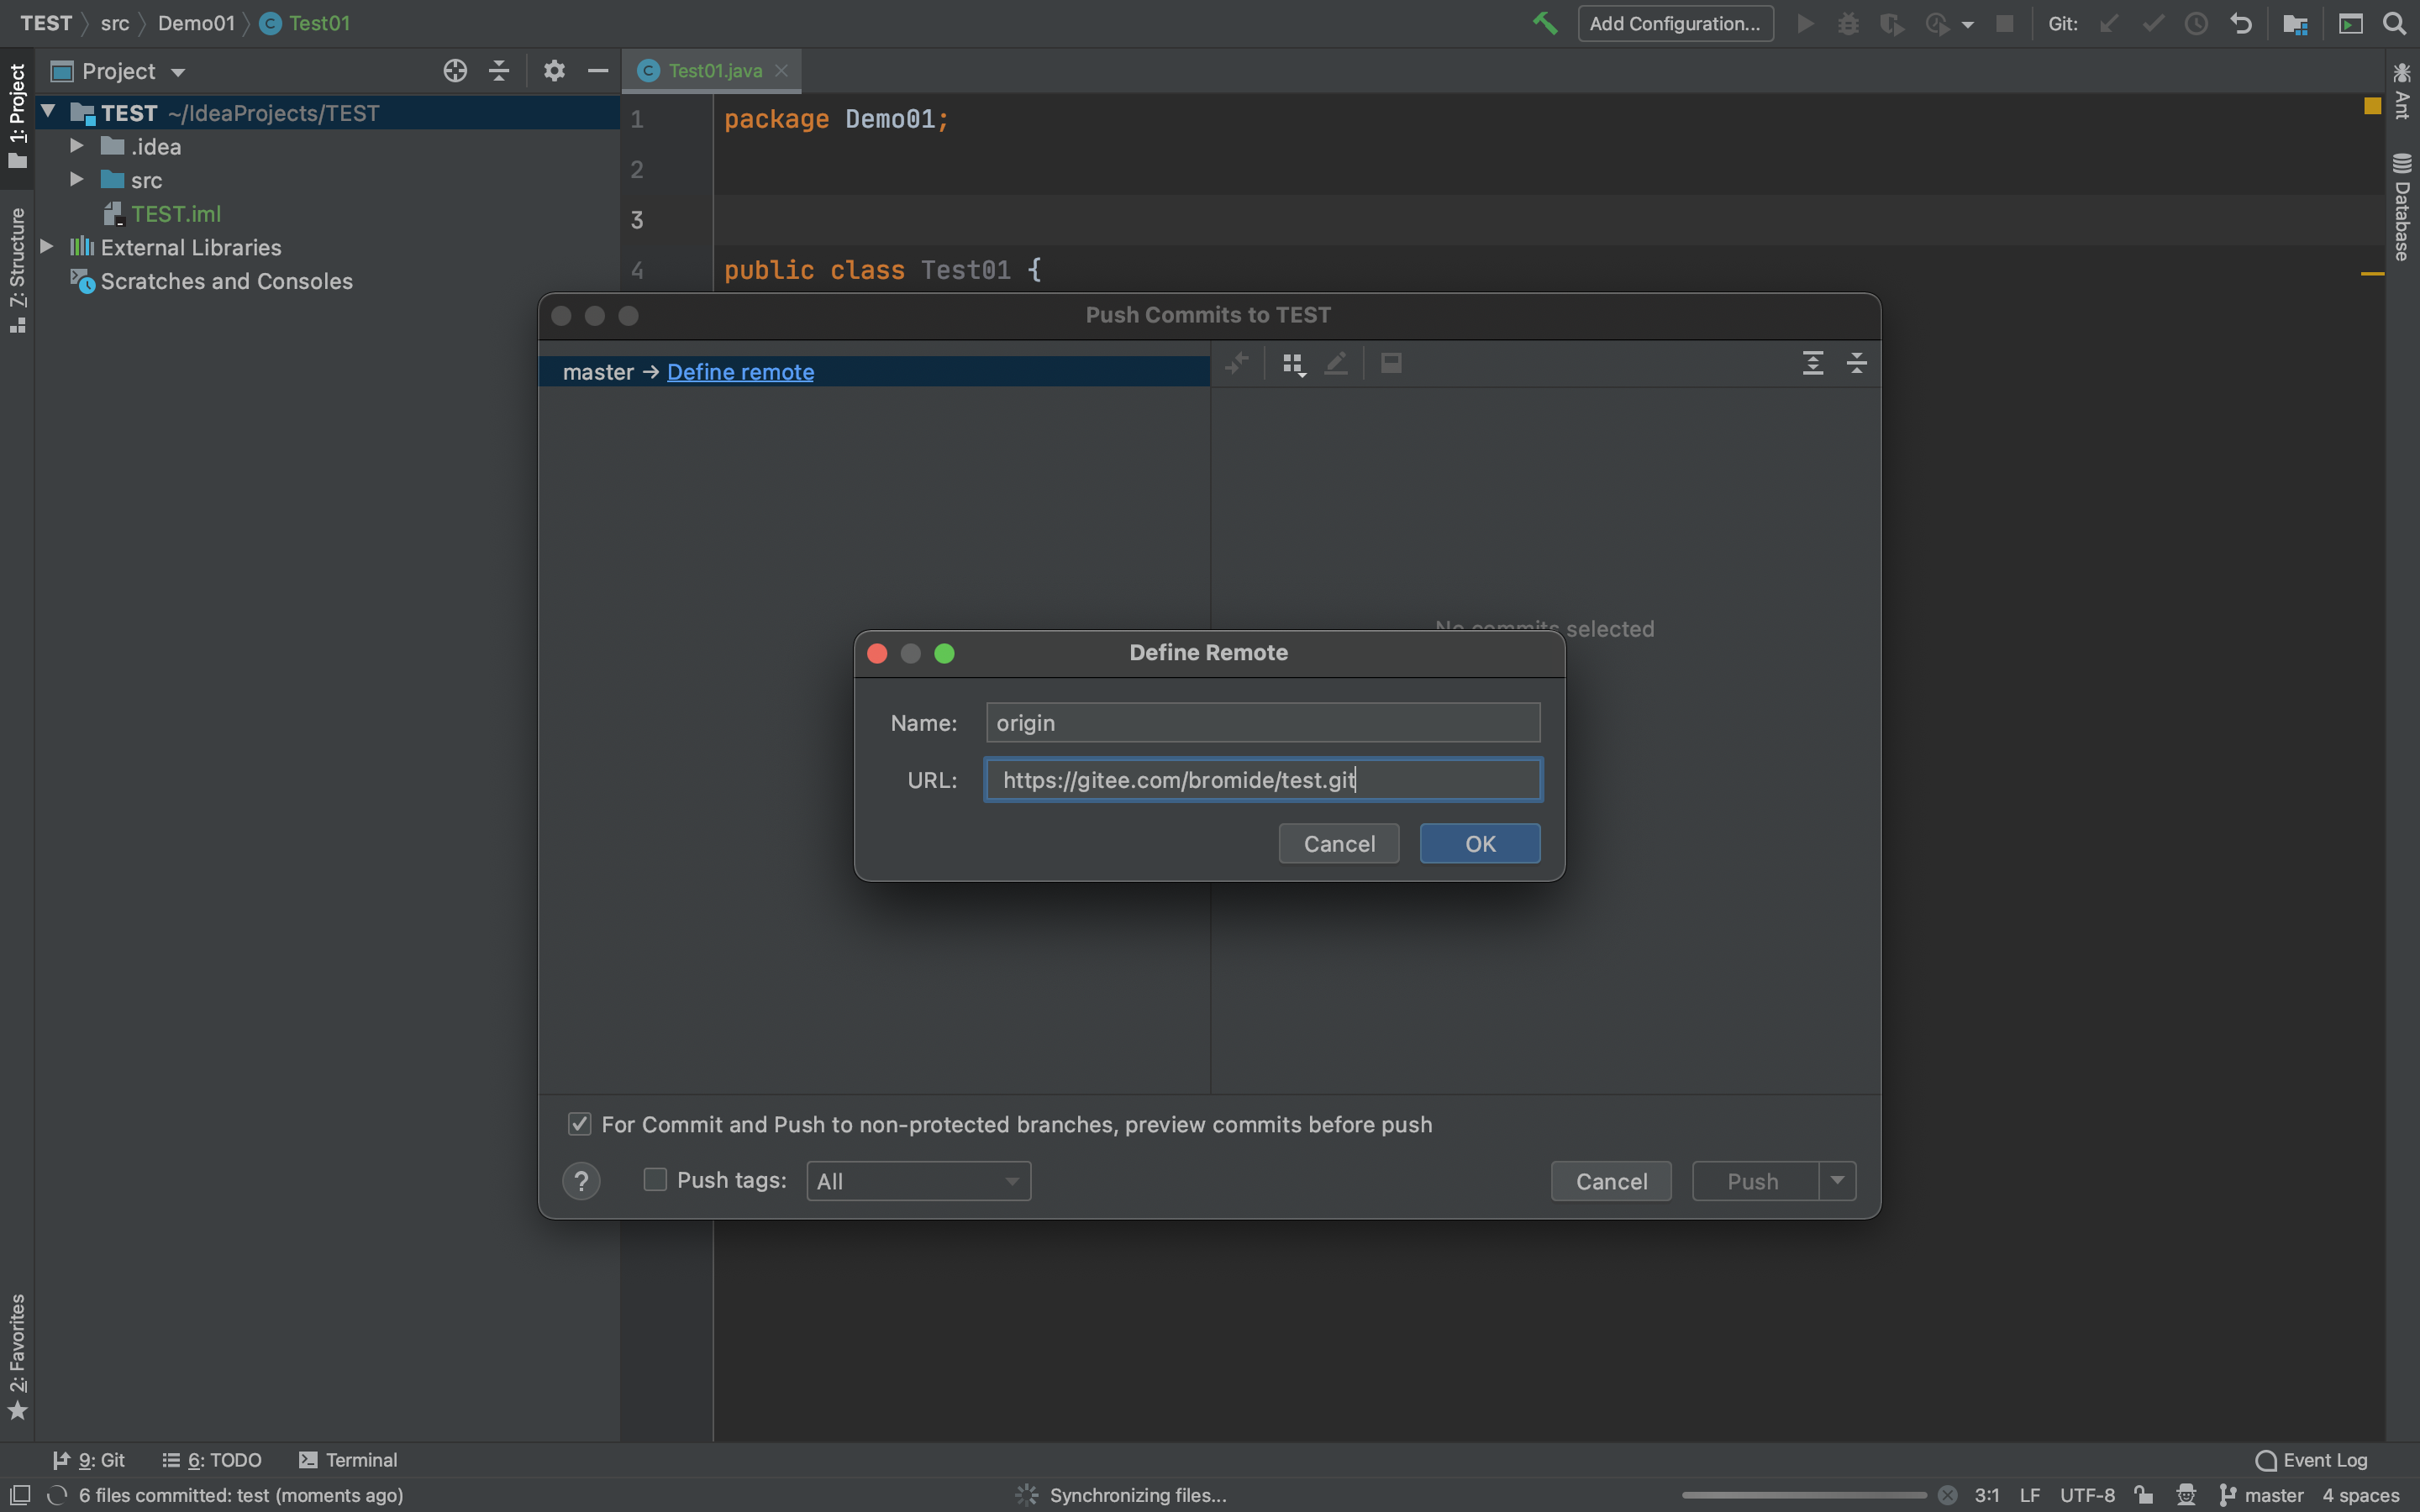Open the 6: TODO tool window tab

212,1460
